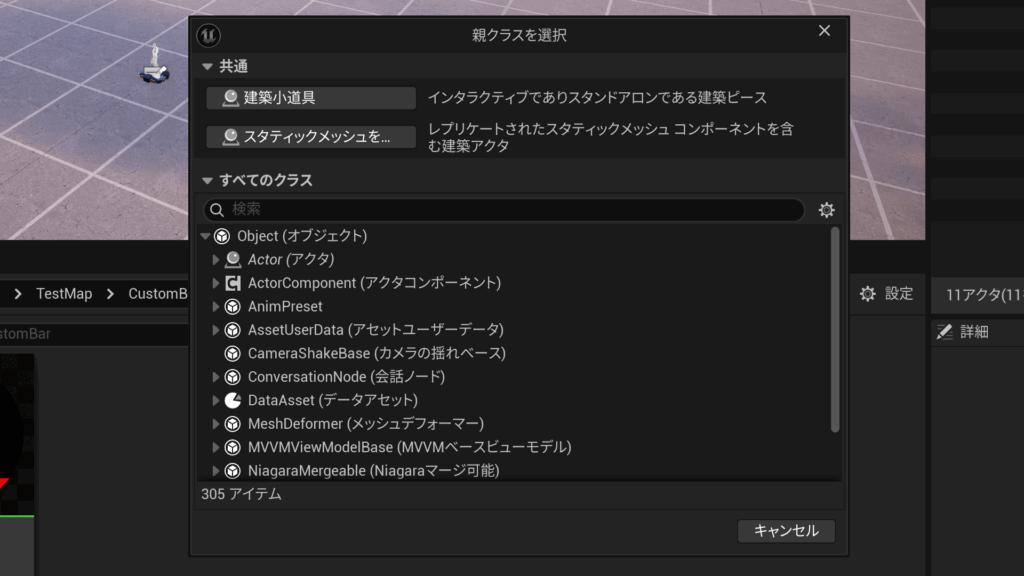Select AssetUserData (アセットユーザーデータ) row
Screen dimensions: 1024x576
(514, 330)
